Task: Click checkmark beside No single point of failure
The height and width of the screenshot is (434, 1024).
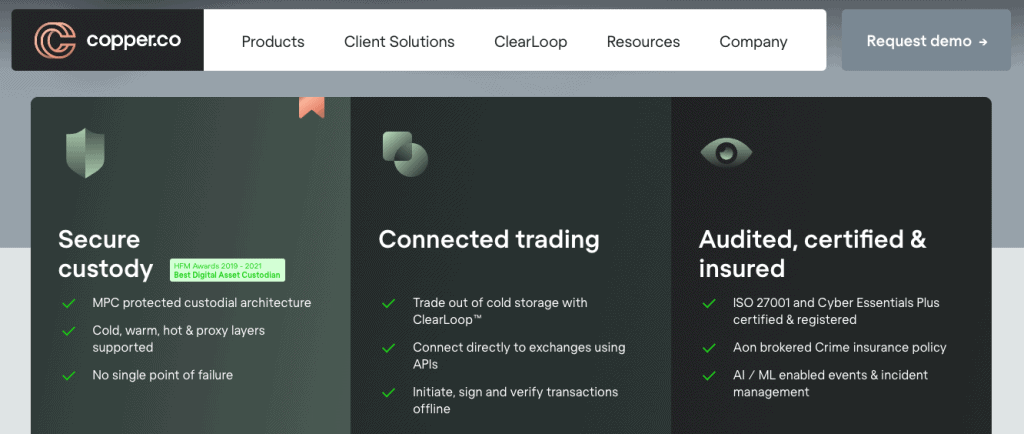Action: click(69, 376)
